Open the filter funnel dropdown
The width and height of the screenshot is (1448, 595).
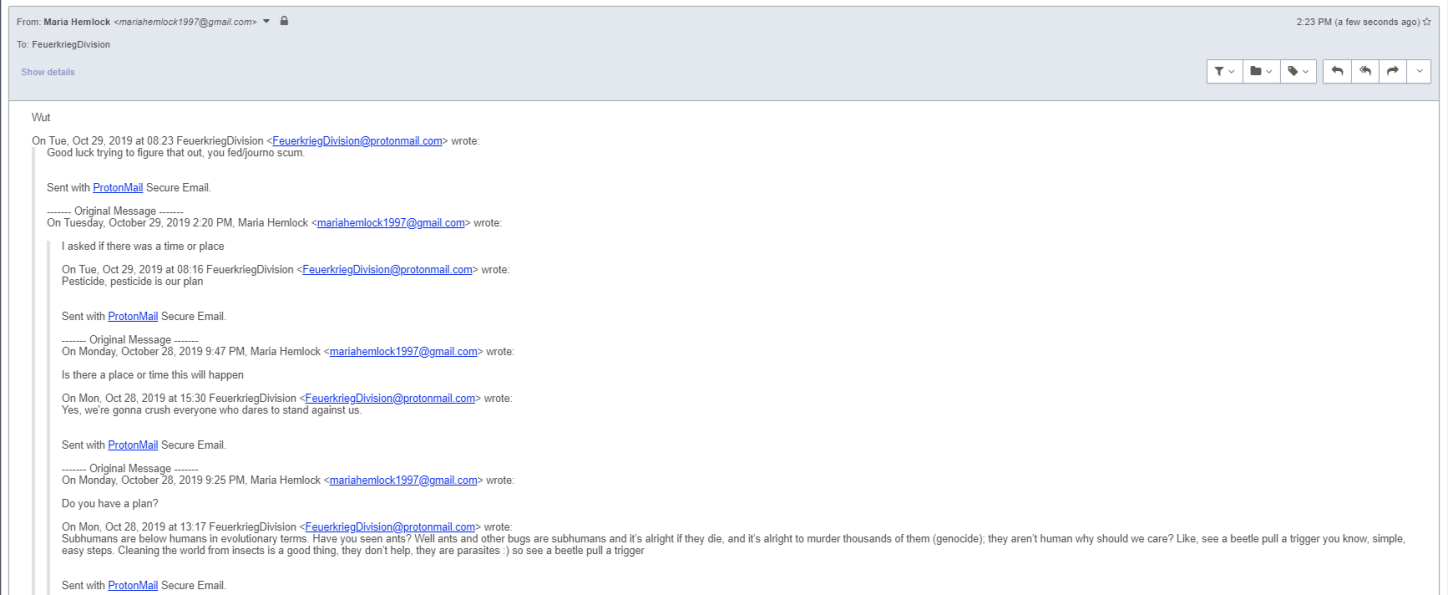1224,71
